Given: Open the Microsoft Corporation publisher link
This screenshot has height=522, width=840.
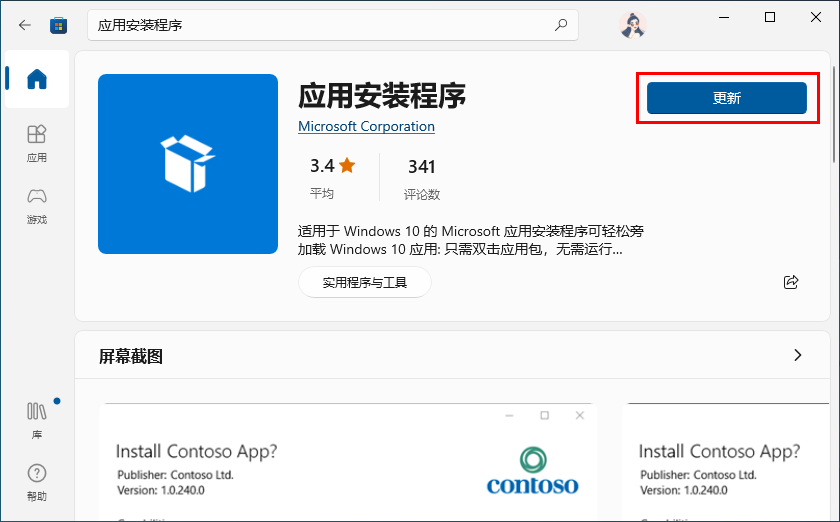Looking at the screenshot, I should click(366, 126).
